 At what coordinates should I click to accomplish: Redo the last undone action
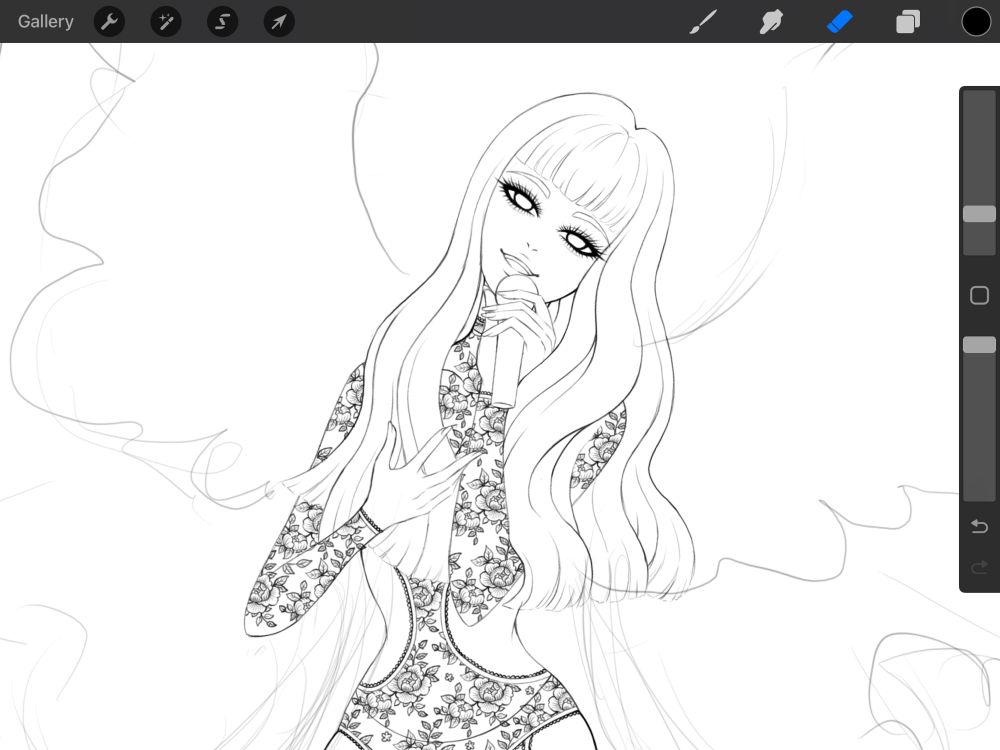[x=979, y=567]
